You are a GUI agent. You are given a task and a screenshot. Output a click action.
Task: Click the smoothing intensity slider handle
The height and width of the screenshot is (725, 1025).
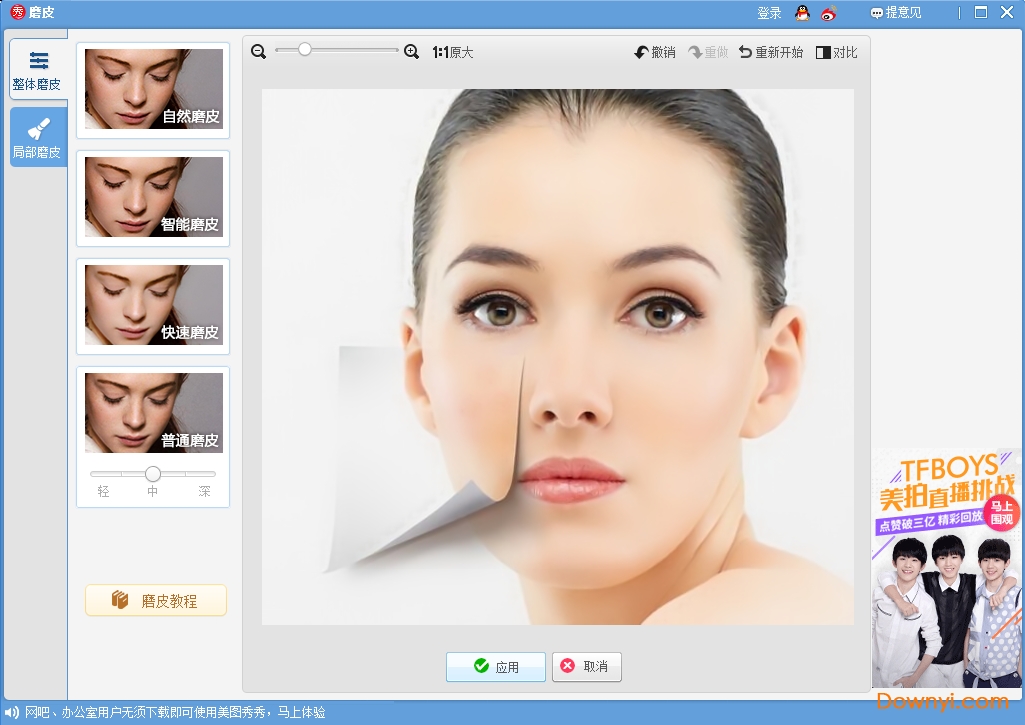click(x=153, y=474)
